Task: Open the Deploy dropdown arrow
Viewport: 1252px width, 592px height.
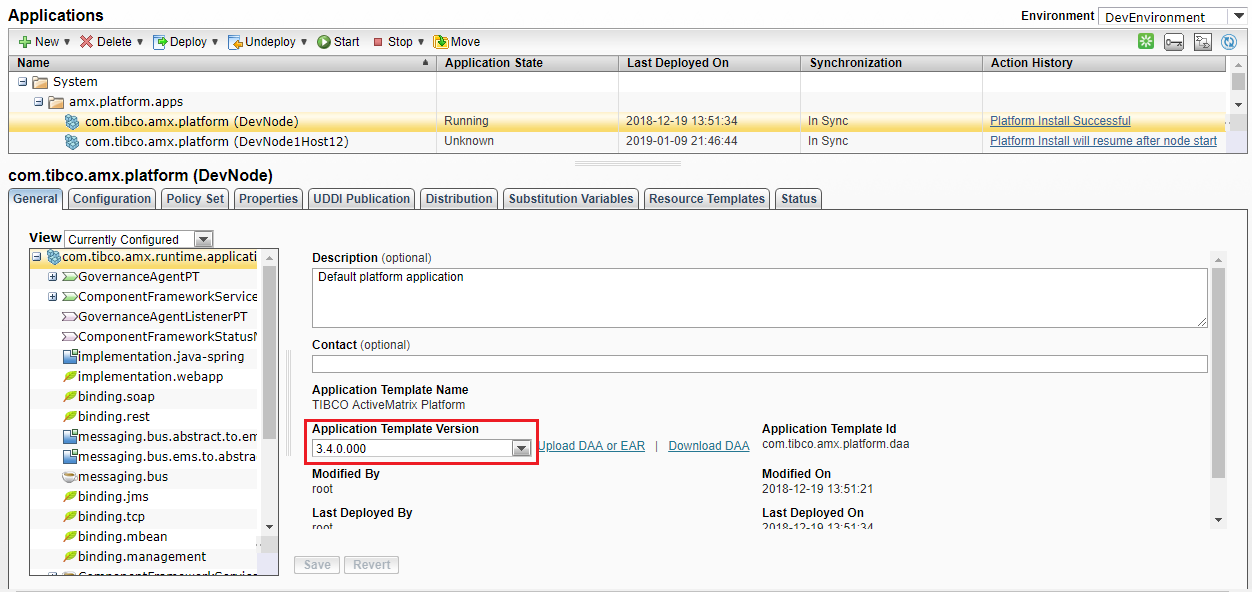Action: tap(215, 42)
